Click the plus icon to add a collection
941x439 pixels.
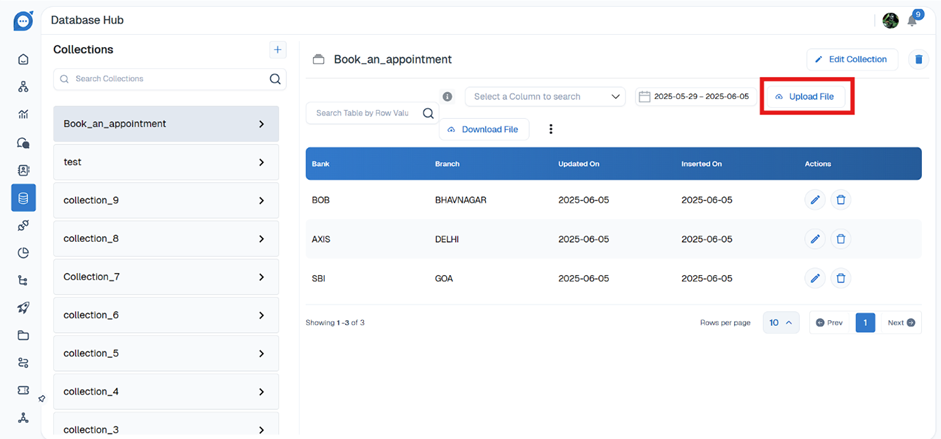pyautogui.click(x=277, y=50)
